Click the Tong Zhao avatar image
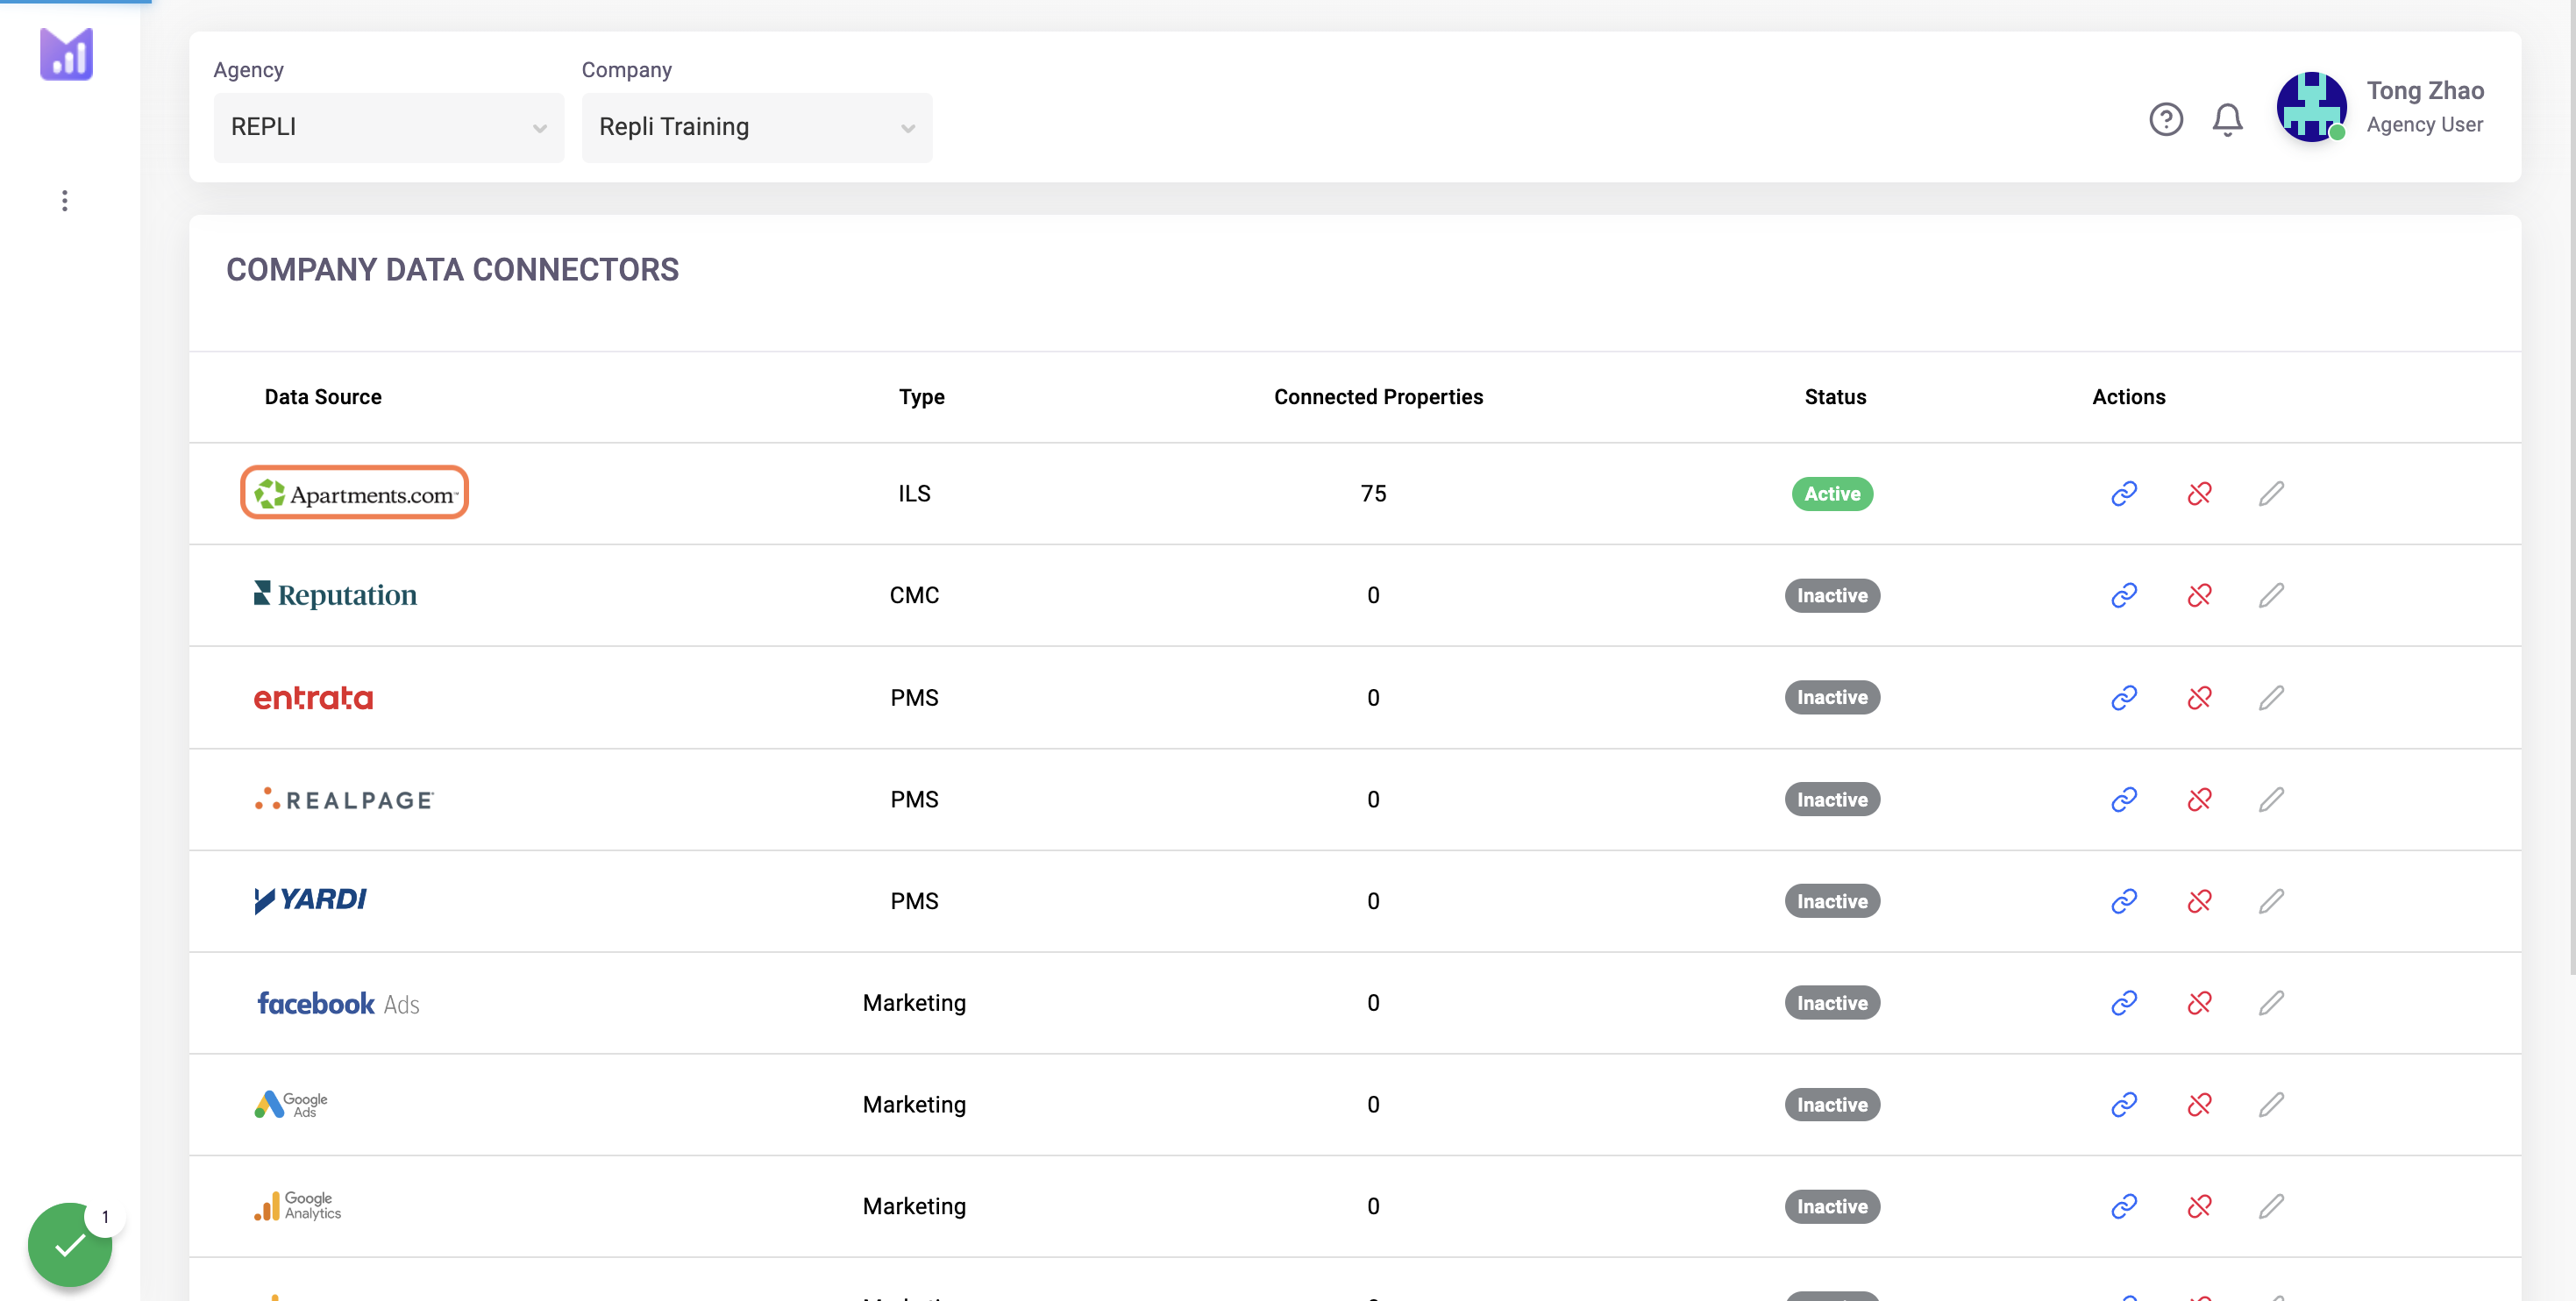Screen dimensions: 2576x1301 click(x=2311, y=107)
